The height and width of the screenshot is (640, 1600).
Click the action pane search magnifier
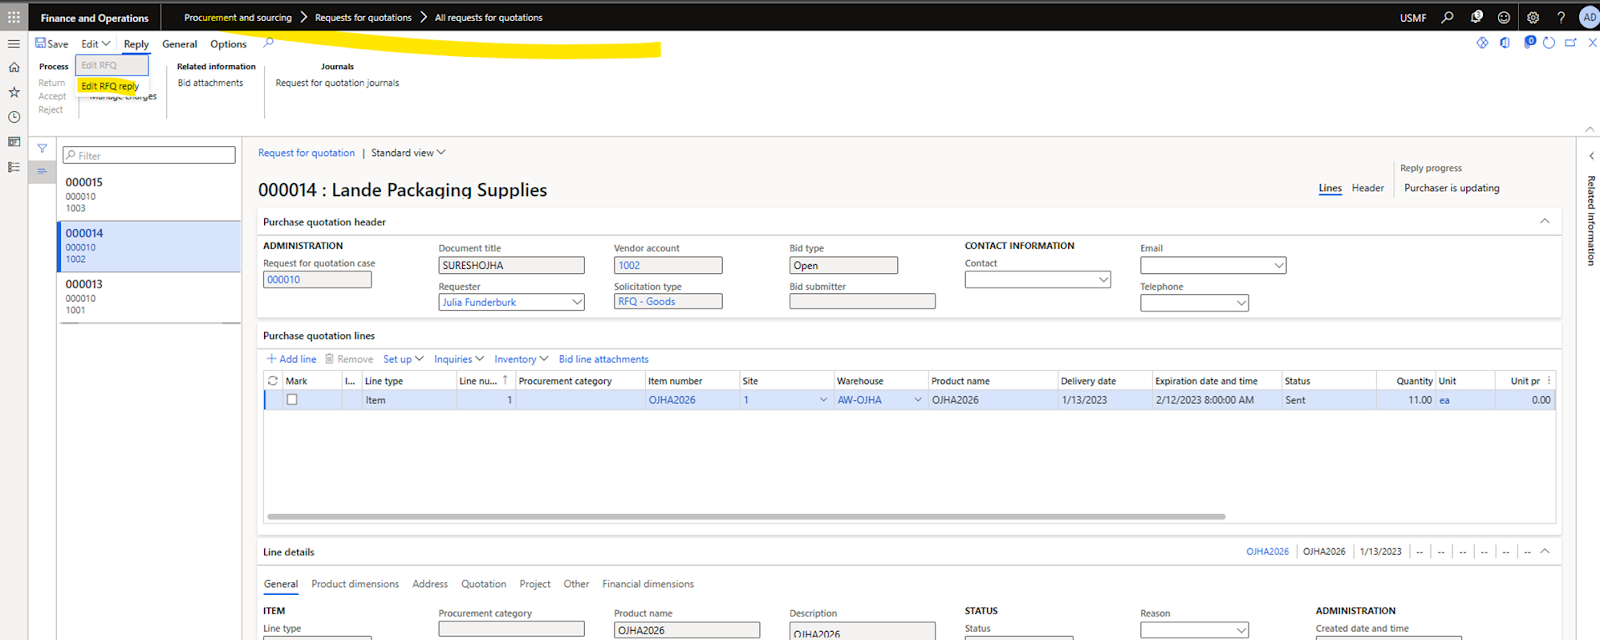[x=268, y=43]
